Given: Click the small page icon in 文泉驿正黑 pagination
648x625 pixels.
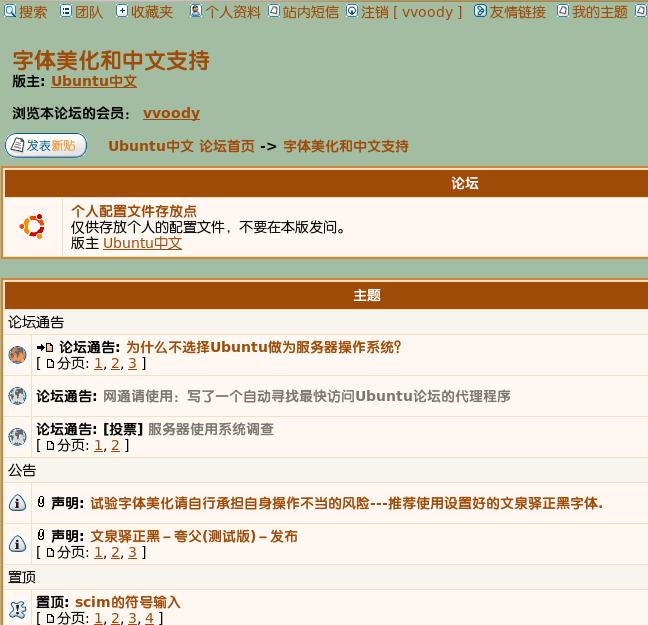Looking at the screenshot, I should (50, 553).
